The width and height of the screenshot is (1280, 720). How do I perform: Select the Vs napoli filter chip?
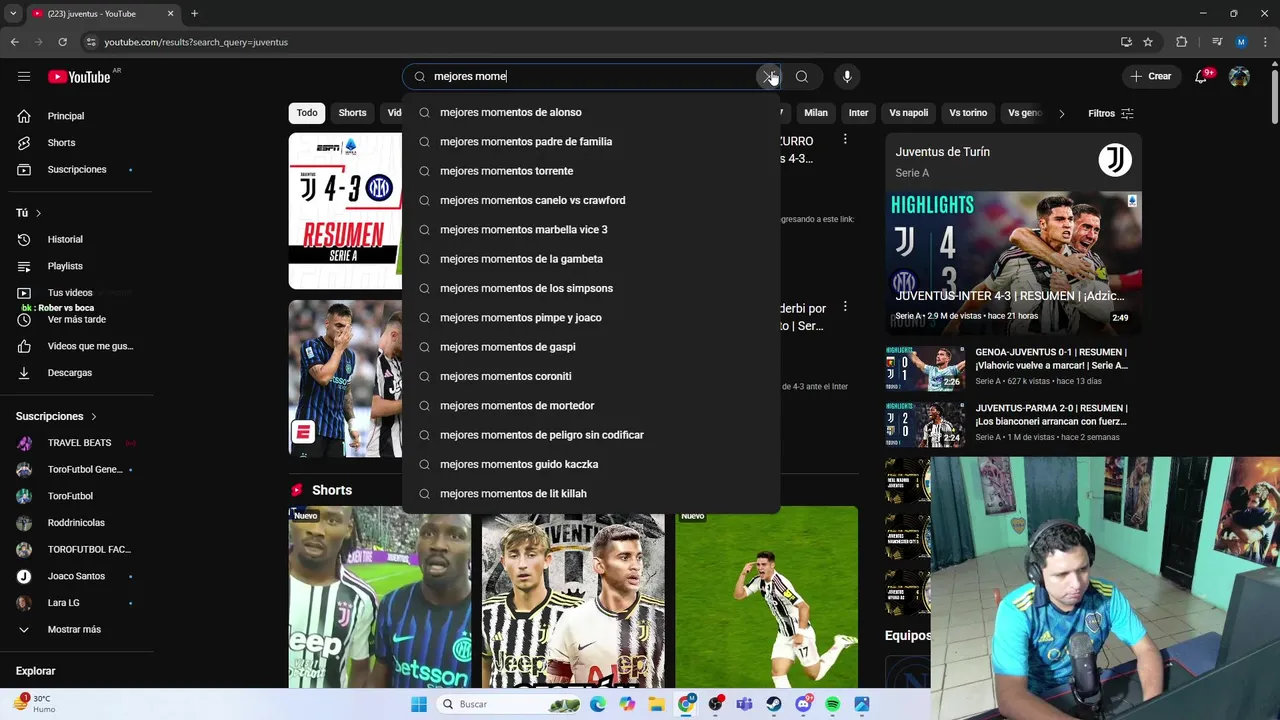pyautogui.click(x=909, y=113)
